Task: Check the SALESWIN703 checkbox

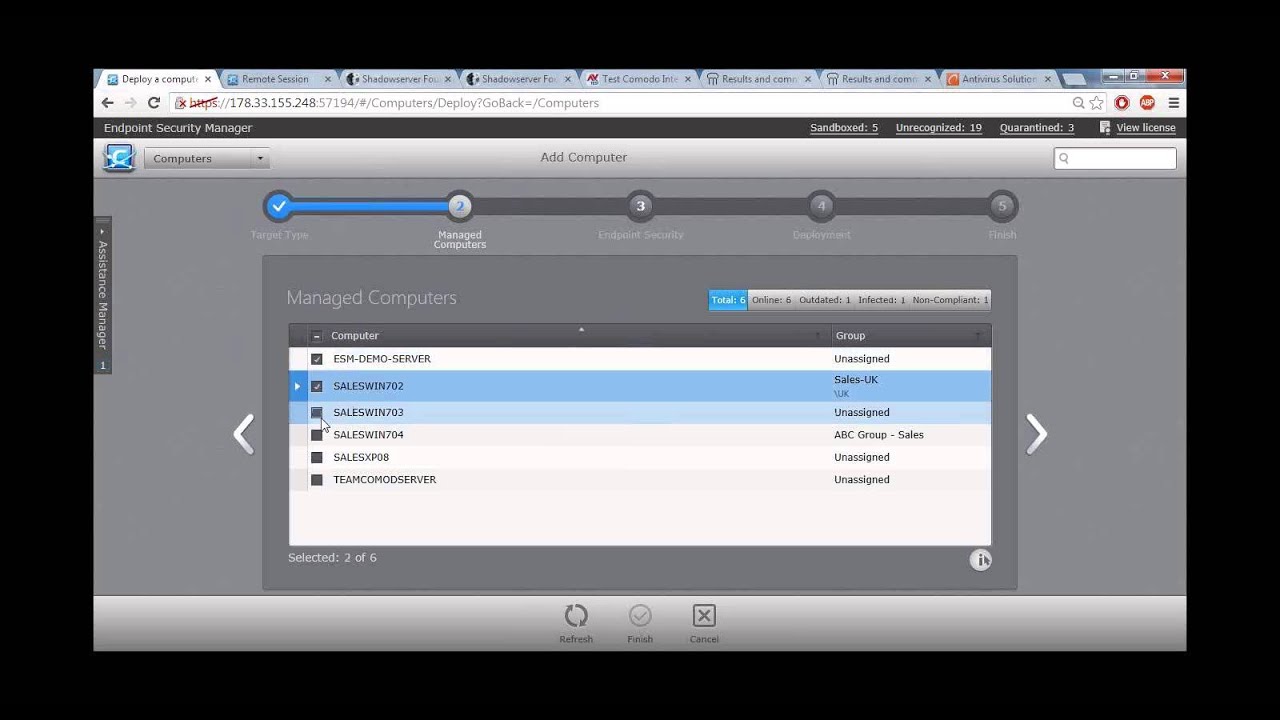Action: click(317, 412)
